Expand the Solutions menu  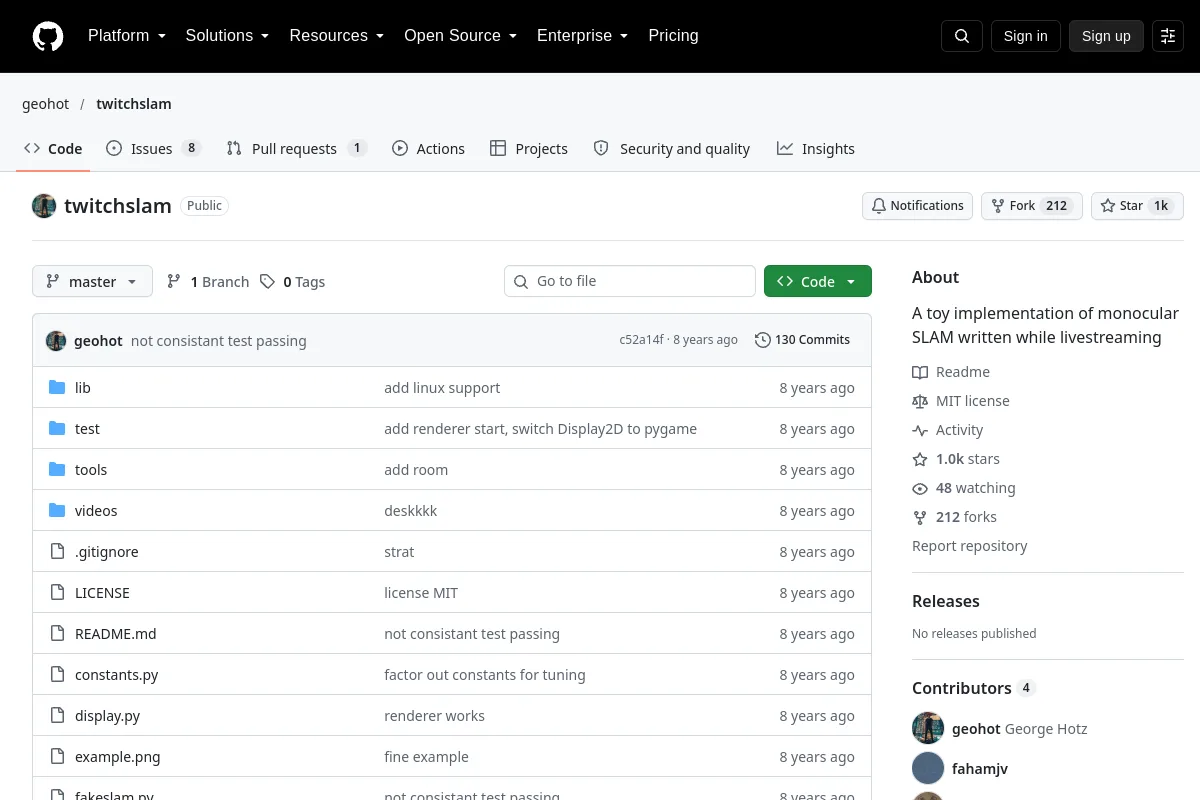point(227,36)
